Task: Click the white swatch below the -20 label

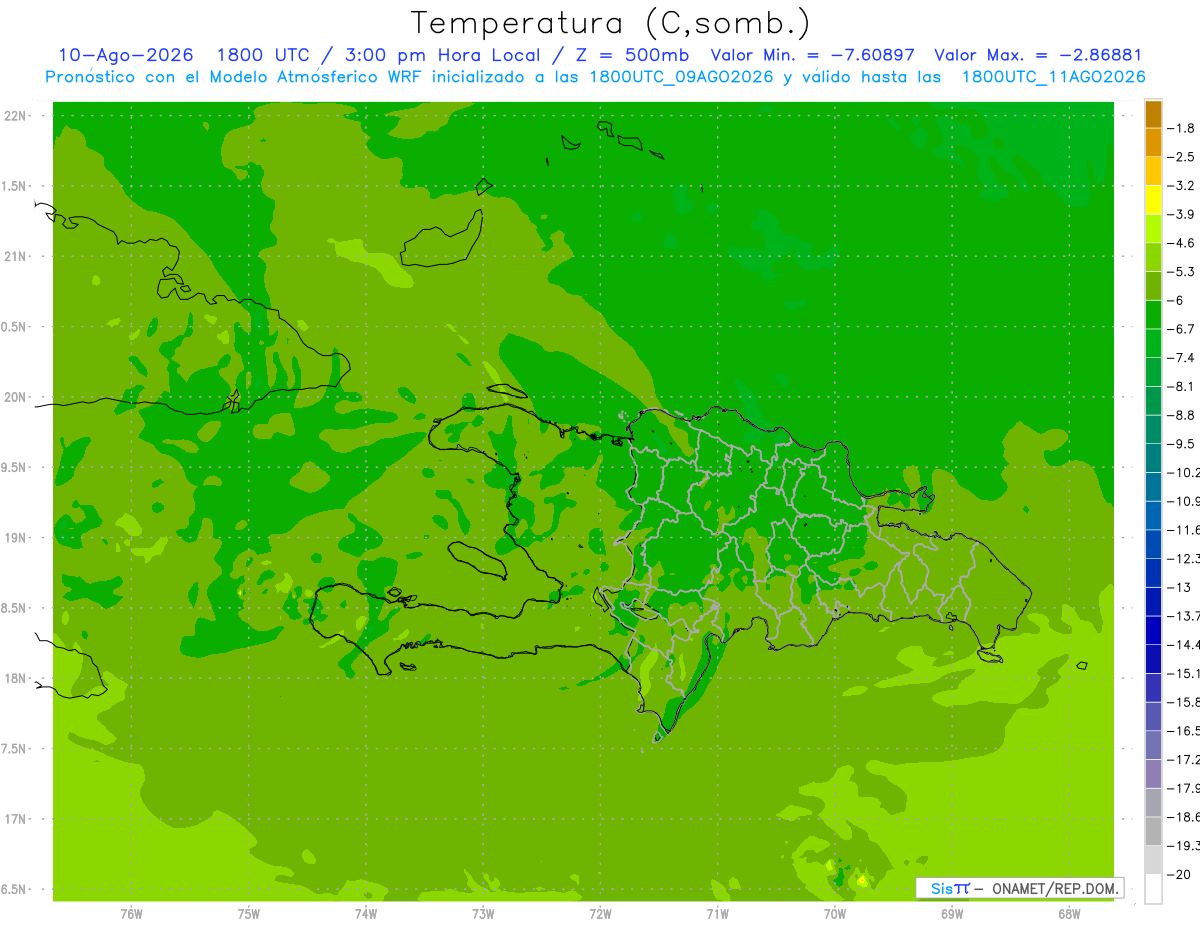Action: tap(1153, 889)
